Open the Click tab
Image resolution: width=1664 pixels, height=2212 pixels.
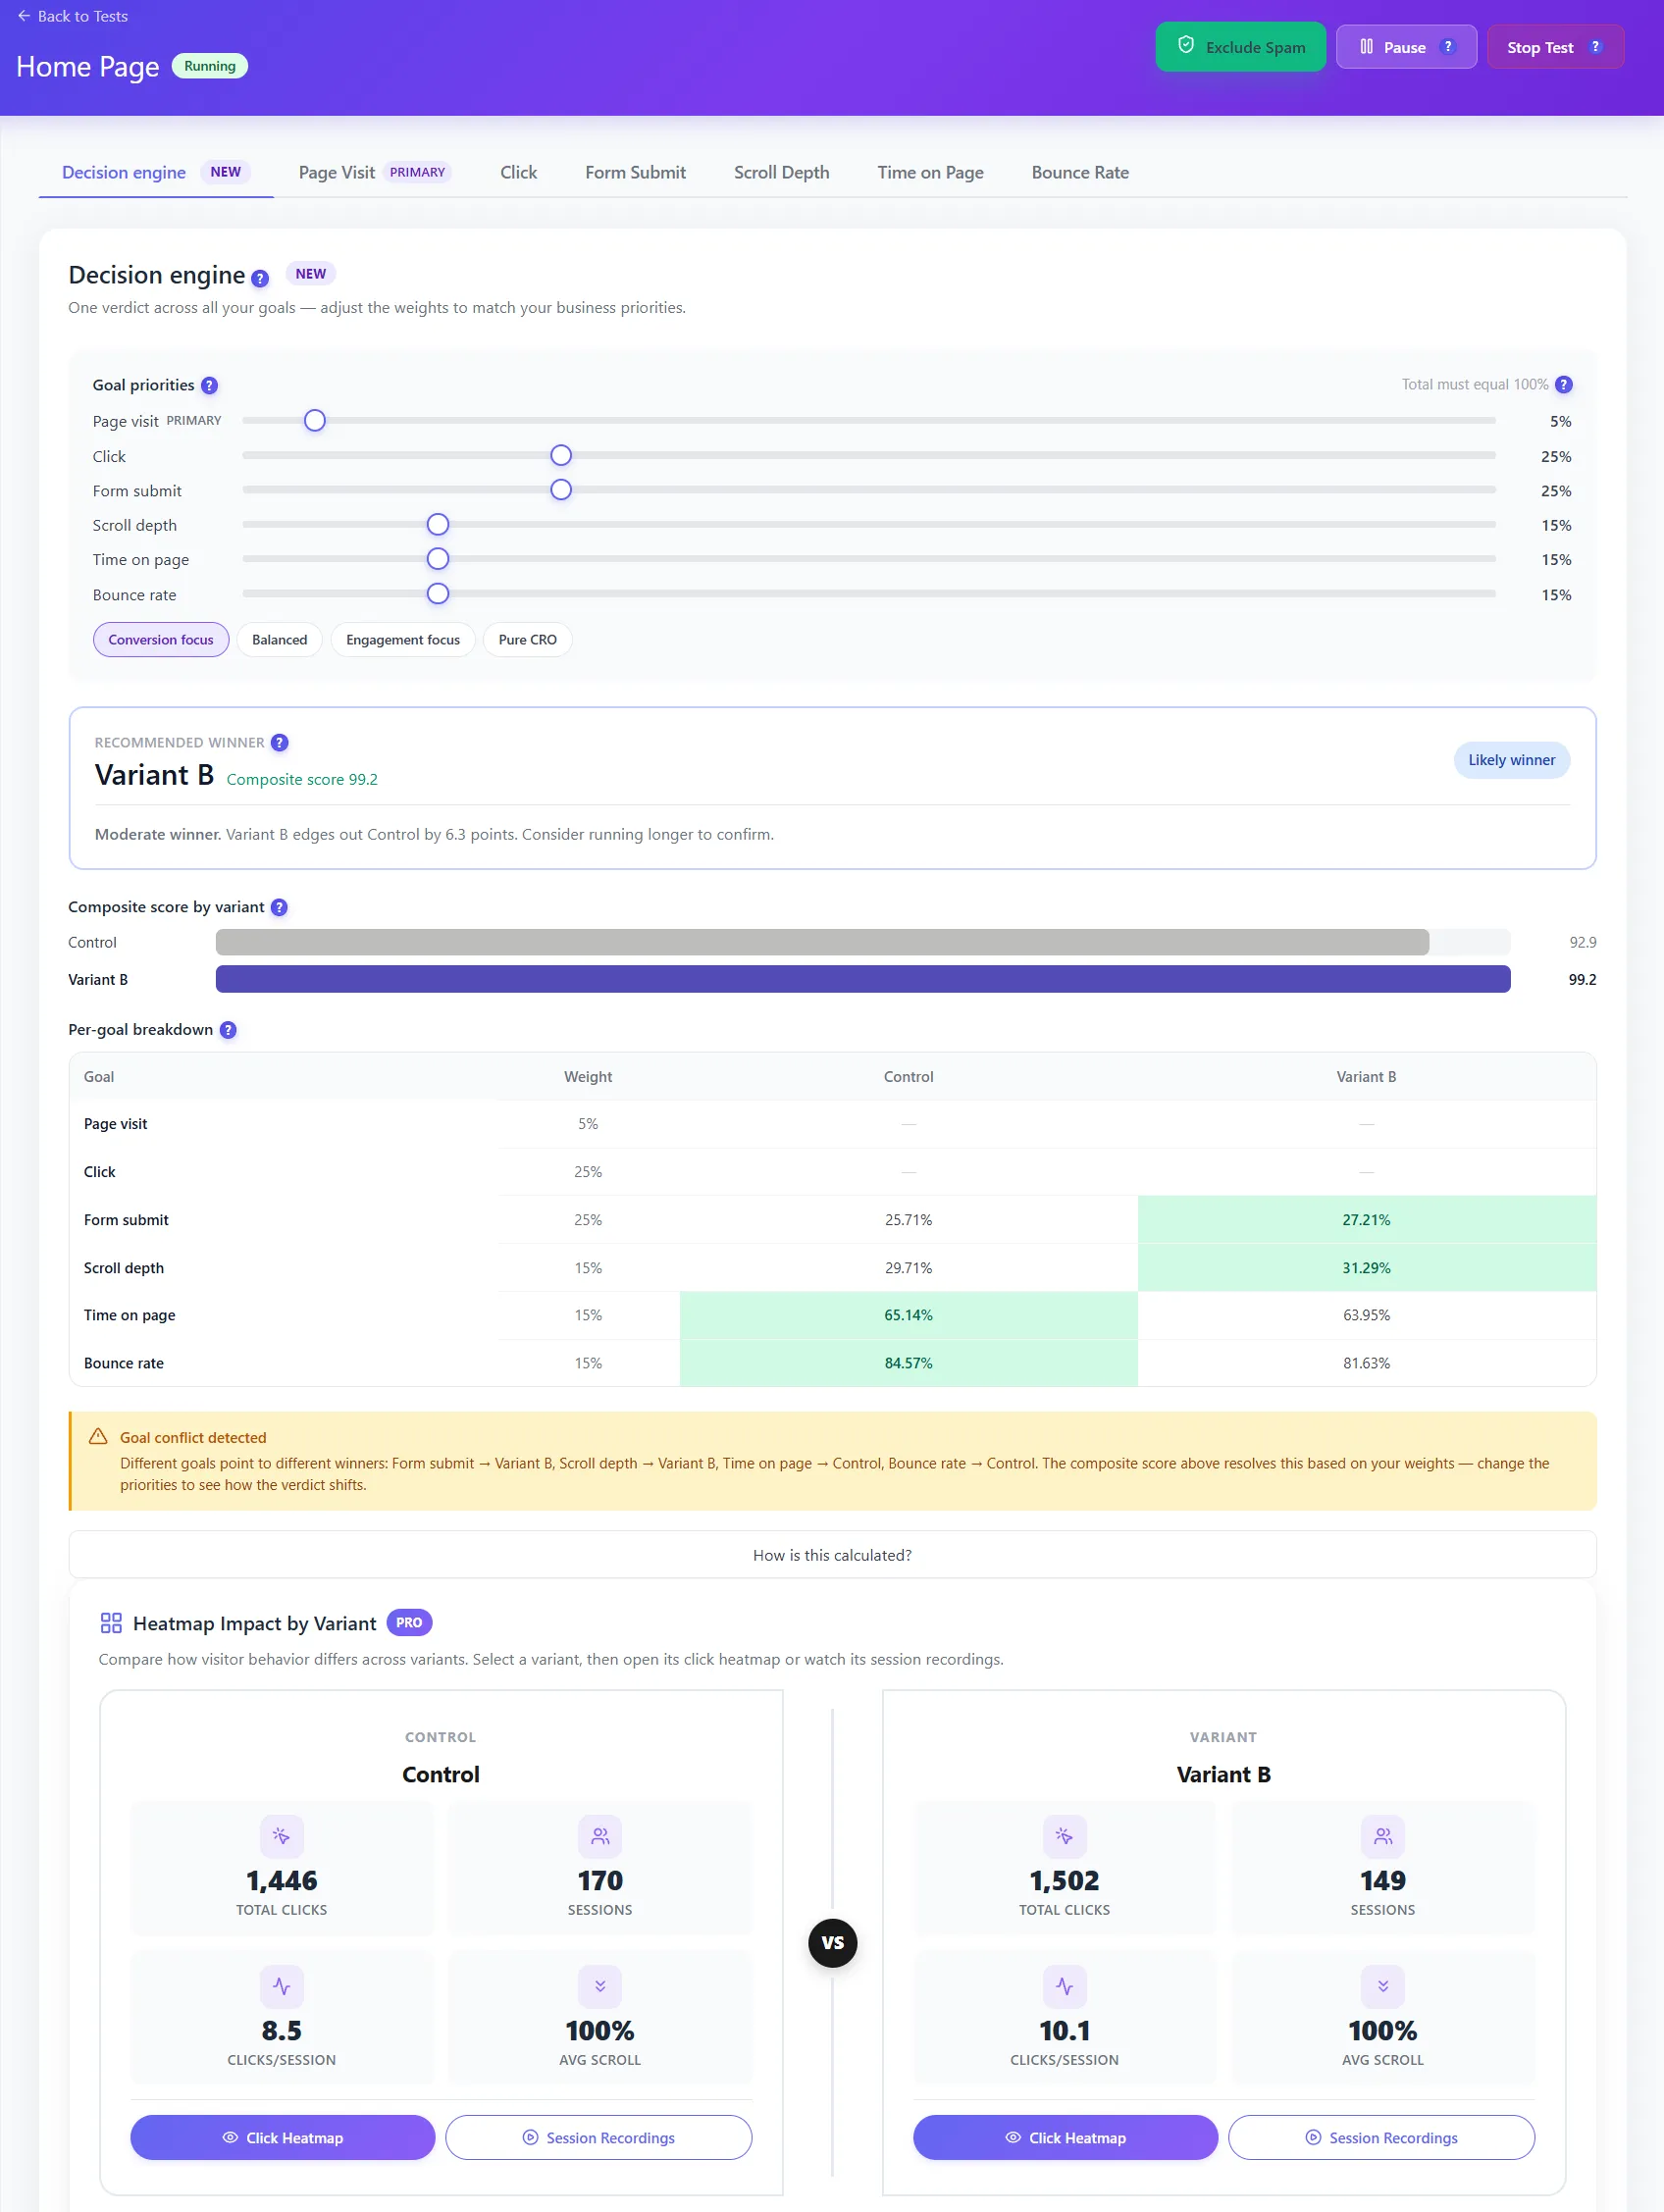coord(519,172)
